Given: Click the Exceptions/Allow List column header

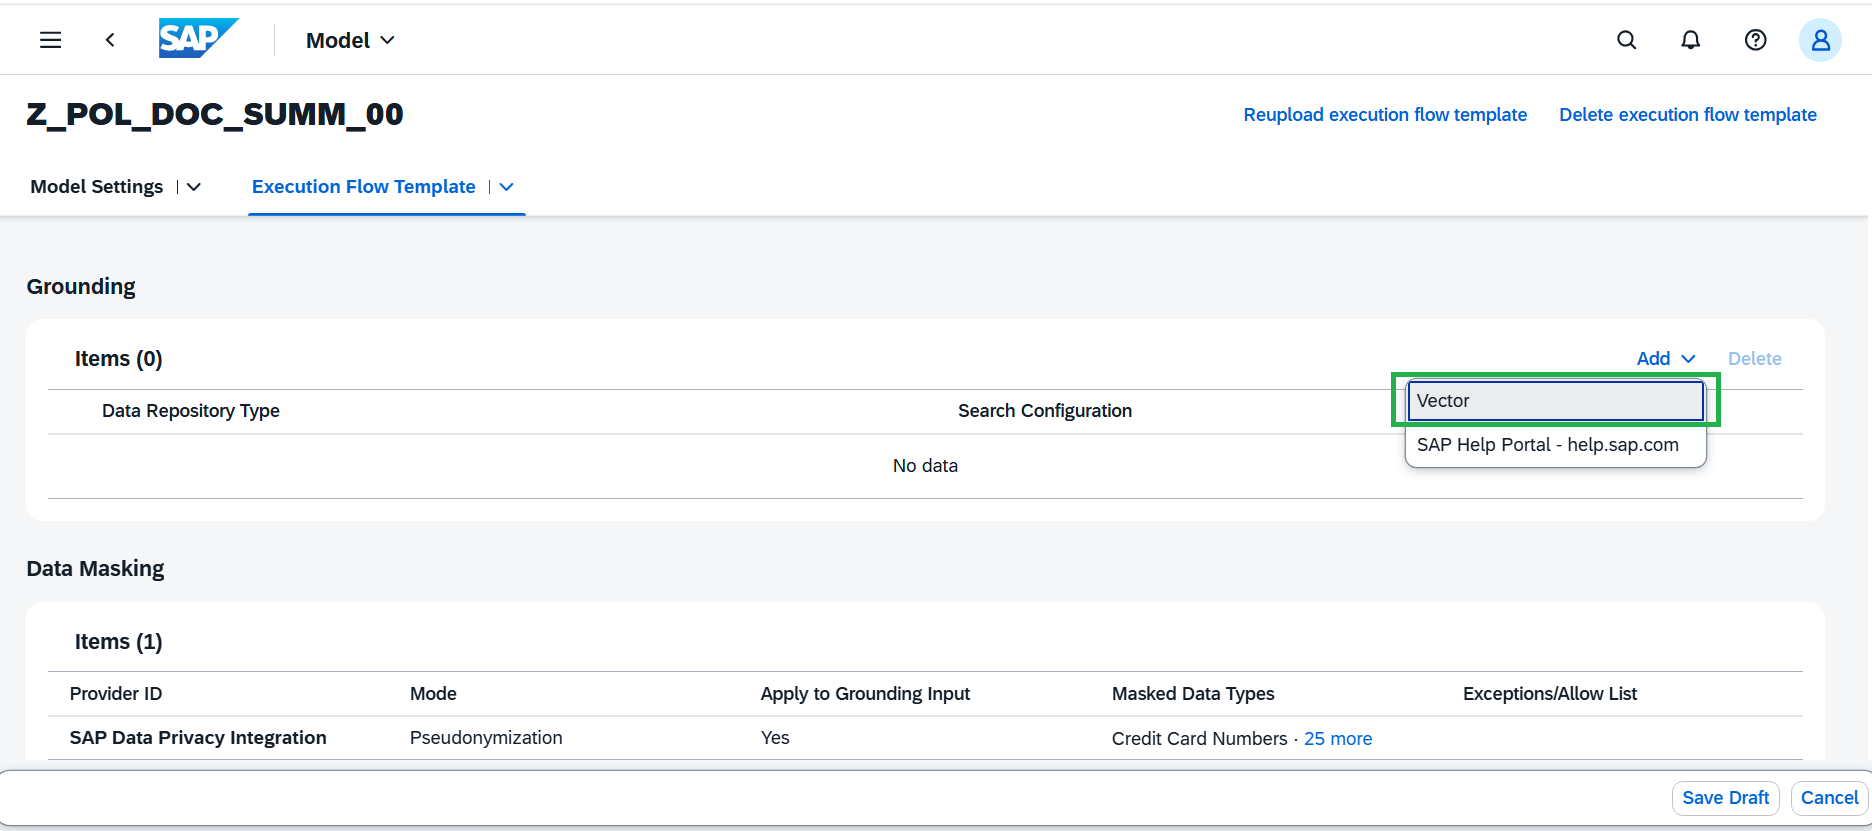Looking at the screenshot, I should coord(1550,694).
